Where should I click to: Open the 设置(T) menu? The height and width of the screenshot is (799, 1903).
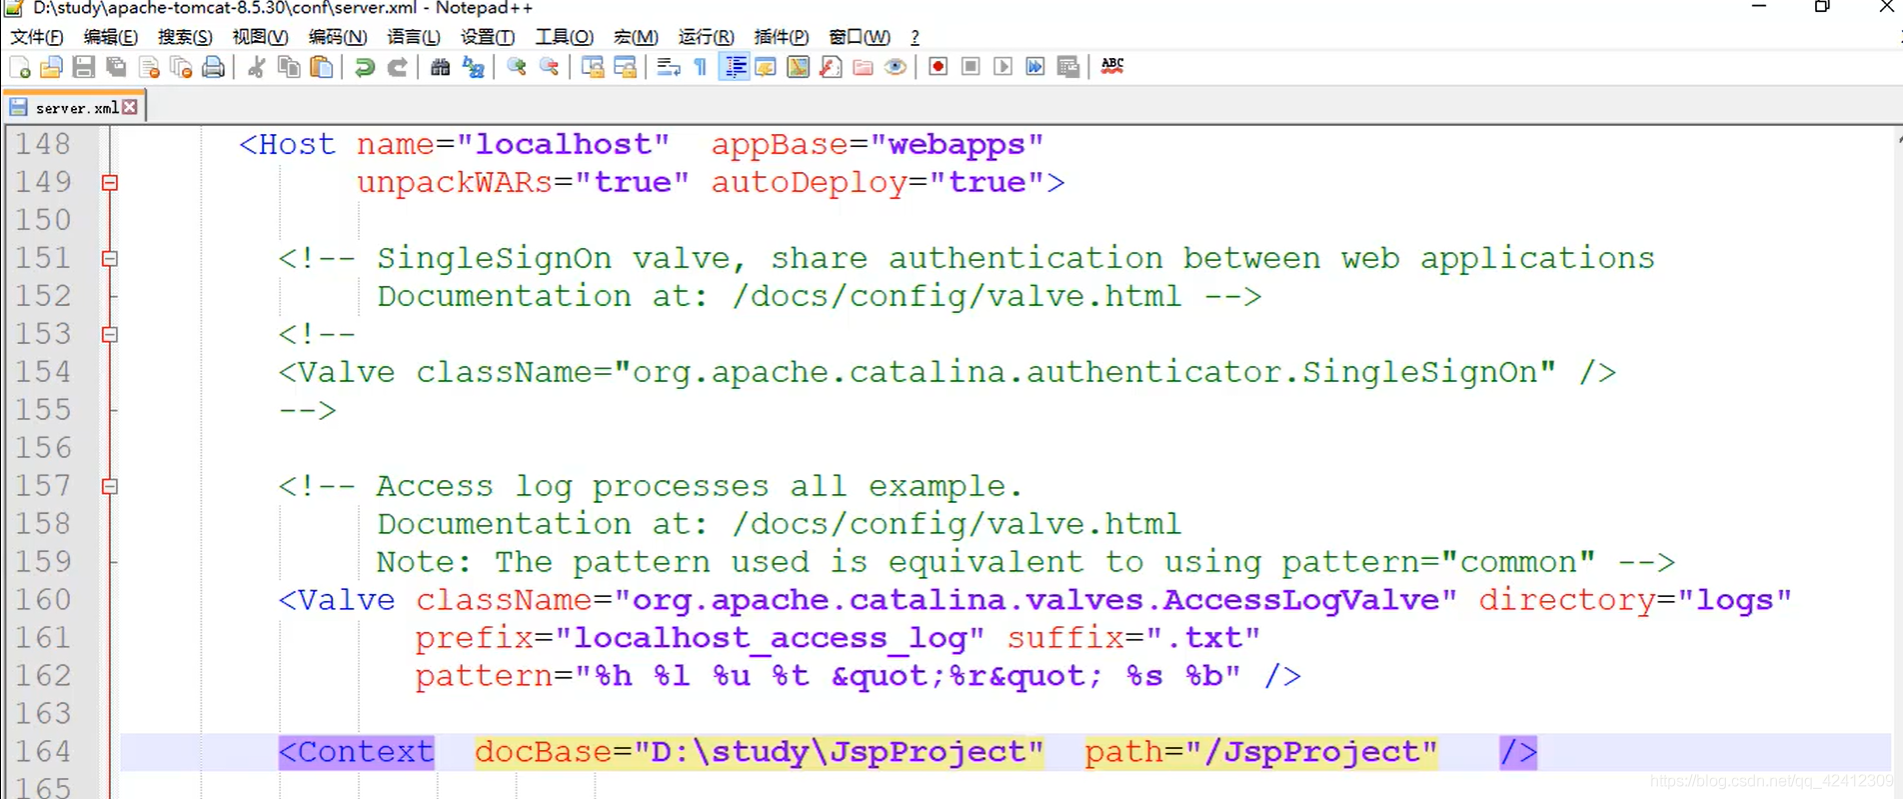(487, 37)
